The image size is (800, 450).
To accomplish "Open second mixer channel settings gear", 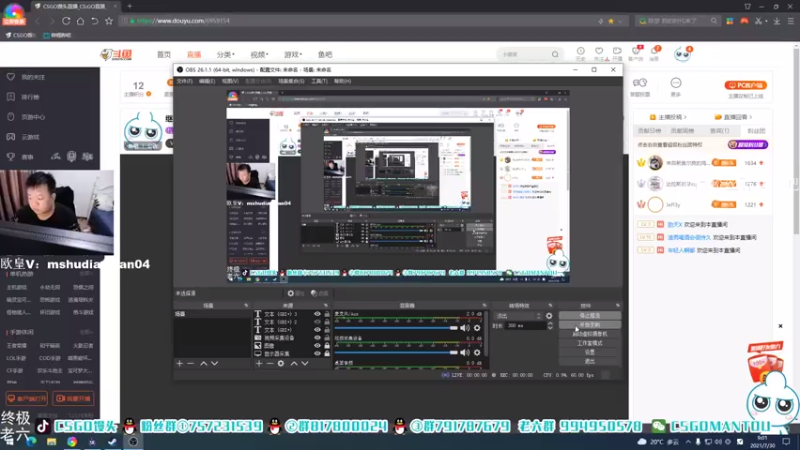I will coord(477,353).
